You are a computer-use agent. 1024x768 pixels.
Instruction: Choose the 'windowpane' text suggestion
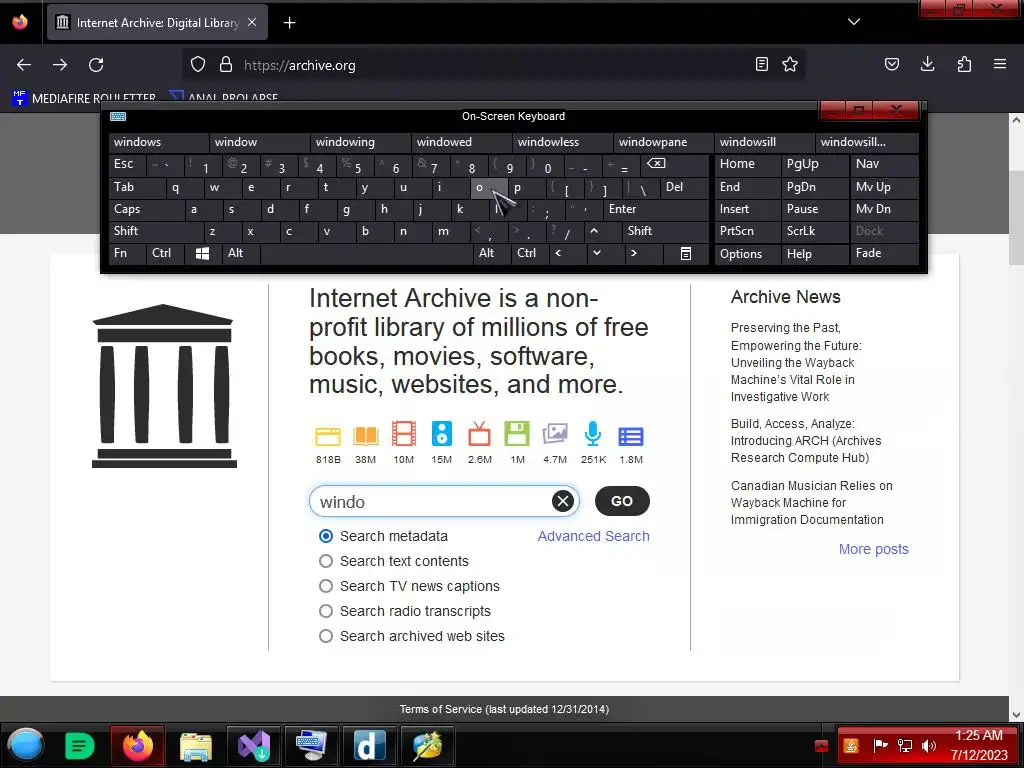[664, 142]
